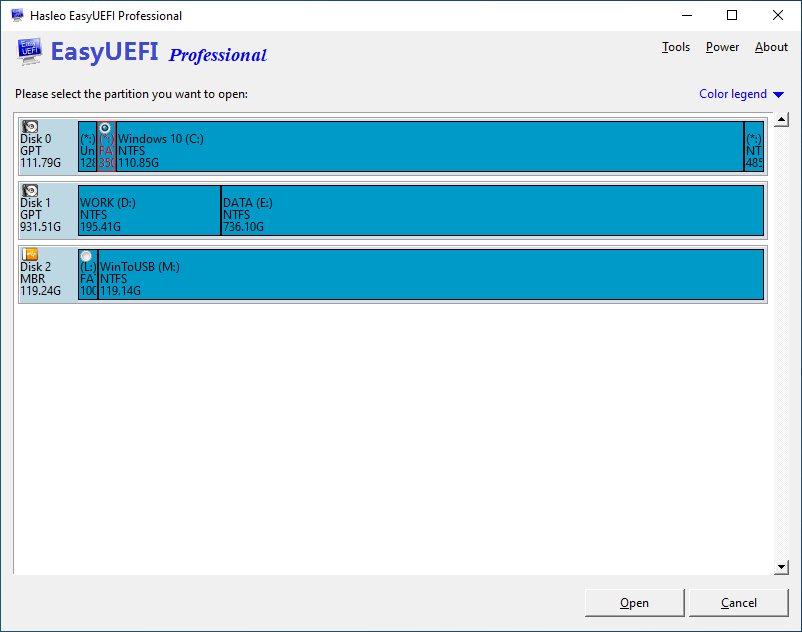Click the title bar application icon

pos(17,15)
